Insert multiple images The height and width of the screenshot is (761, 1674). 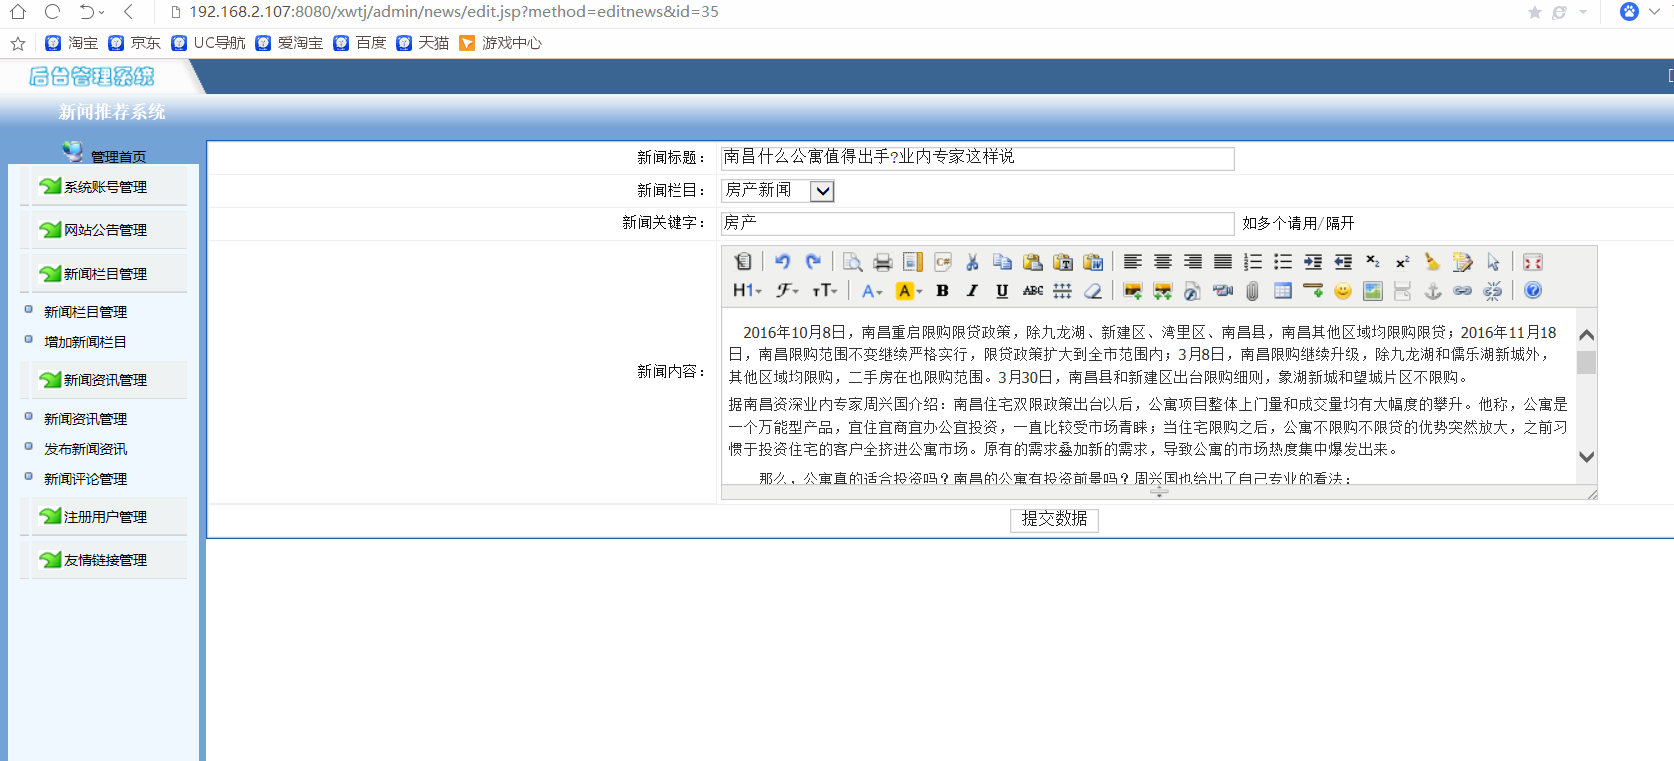tap(1162, 291)
